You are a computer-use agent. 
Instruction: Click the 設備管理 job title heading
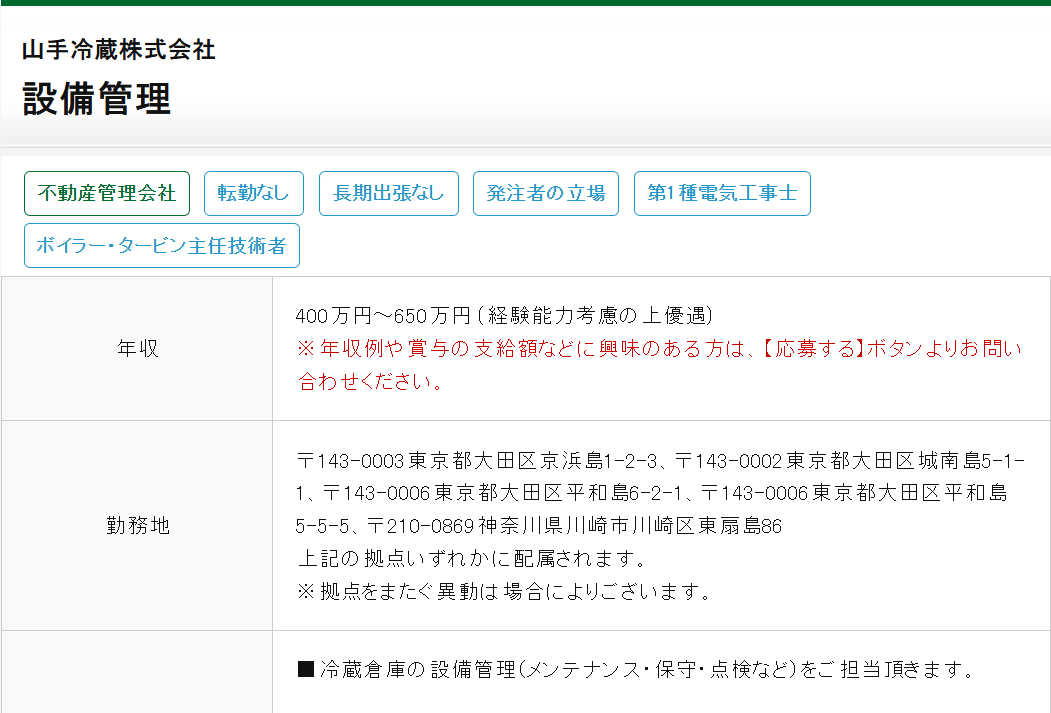click(x=96, y=99)
